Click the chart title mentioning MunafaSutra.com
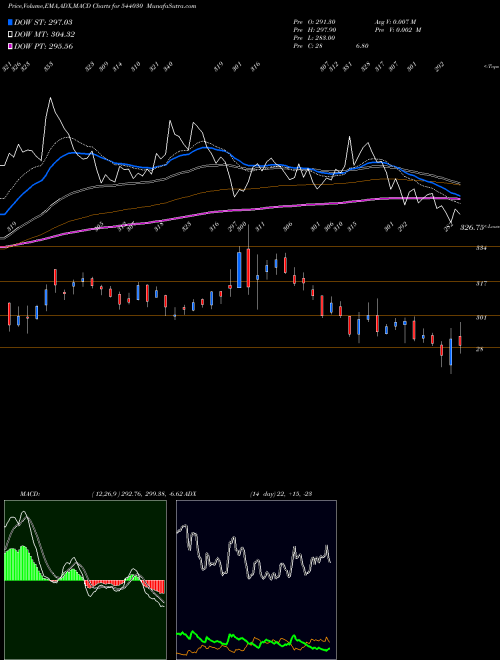Image resolution: width=500 pixels, height=660 pixels. tap(102, 6)
